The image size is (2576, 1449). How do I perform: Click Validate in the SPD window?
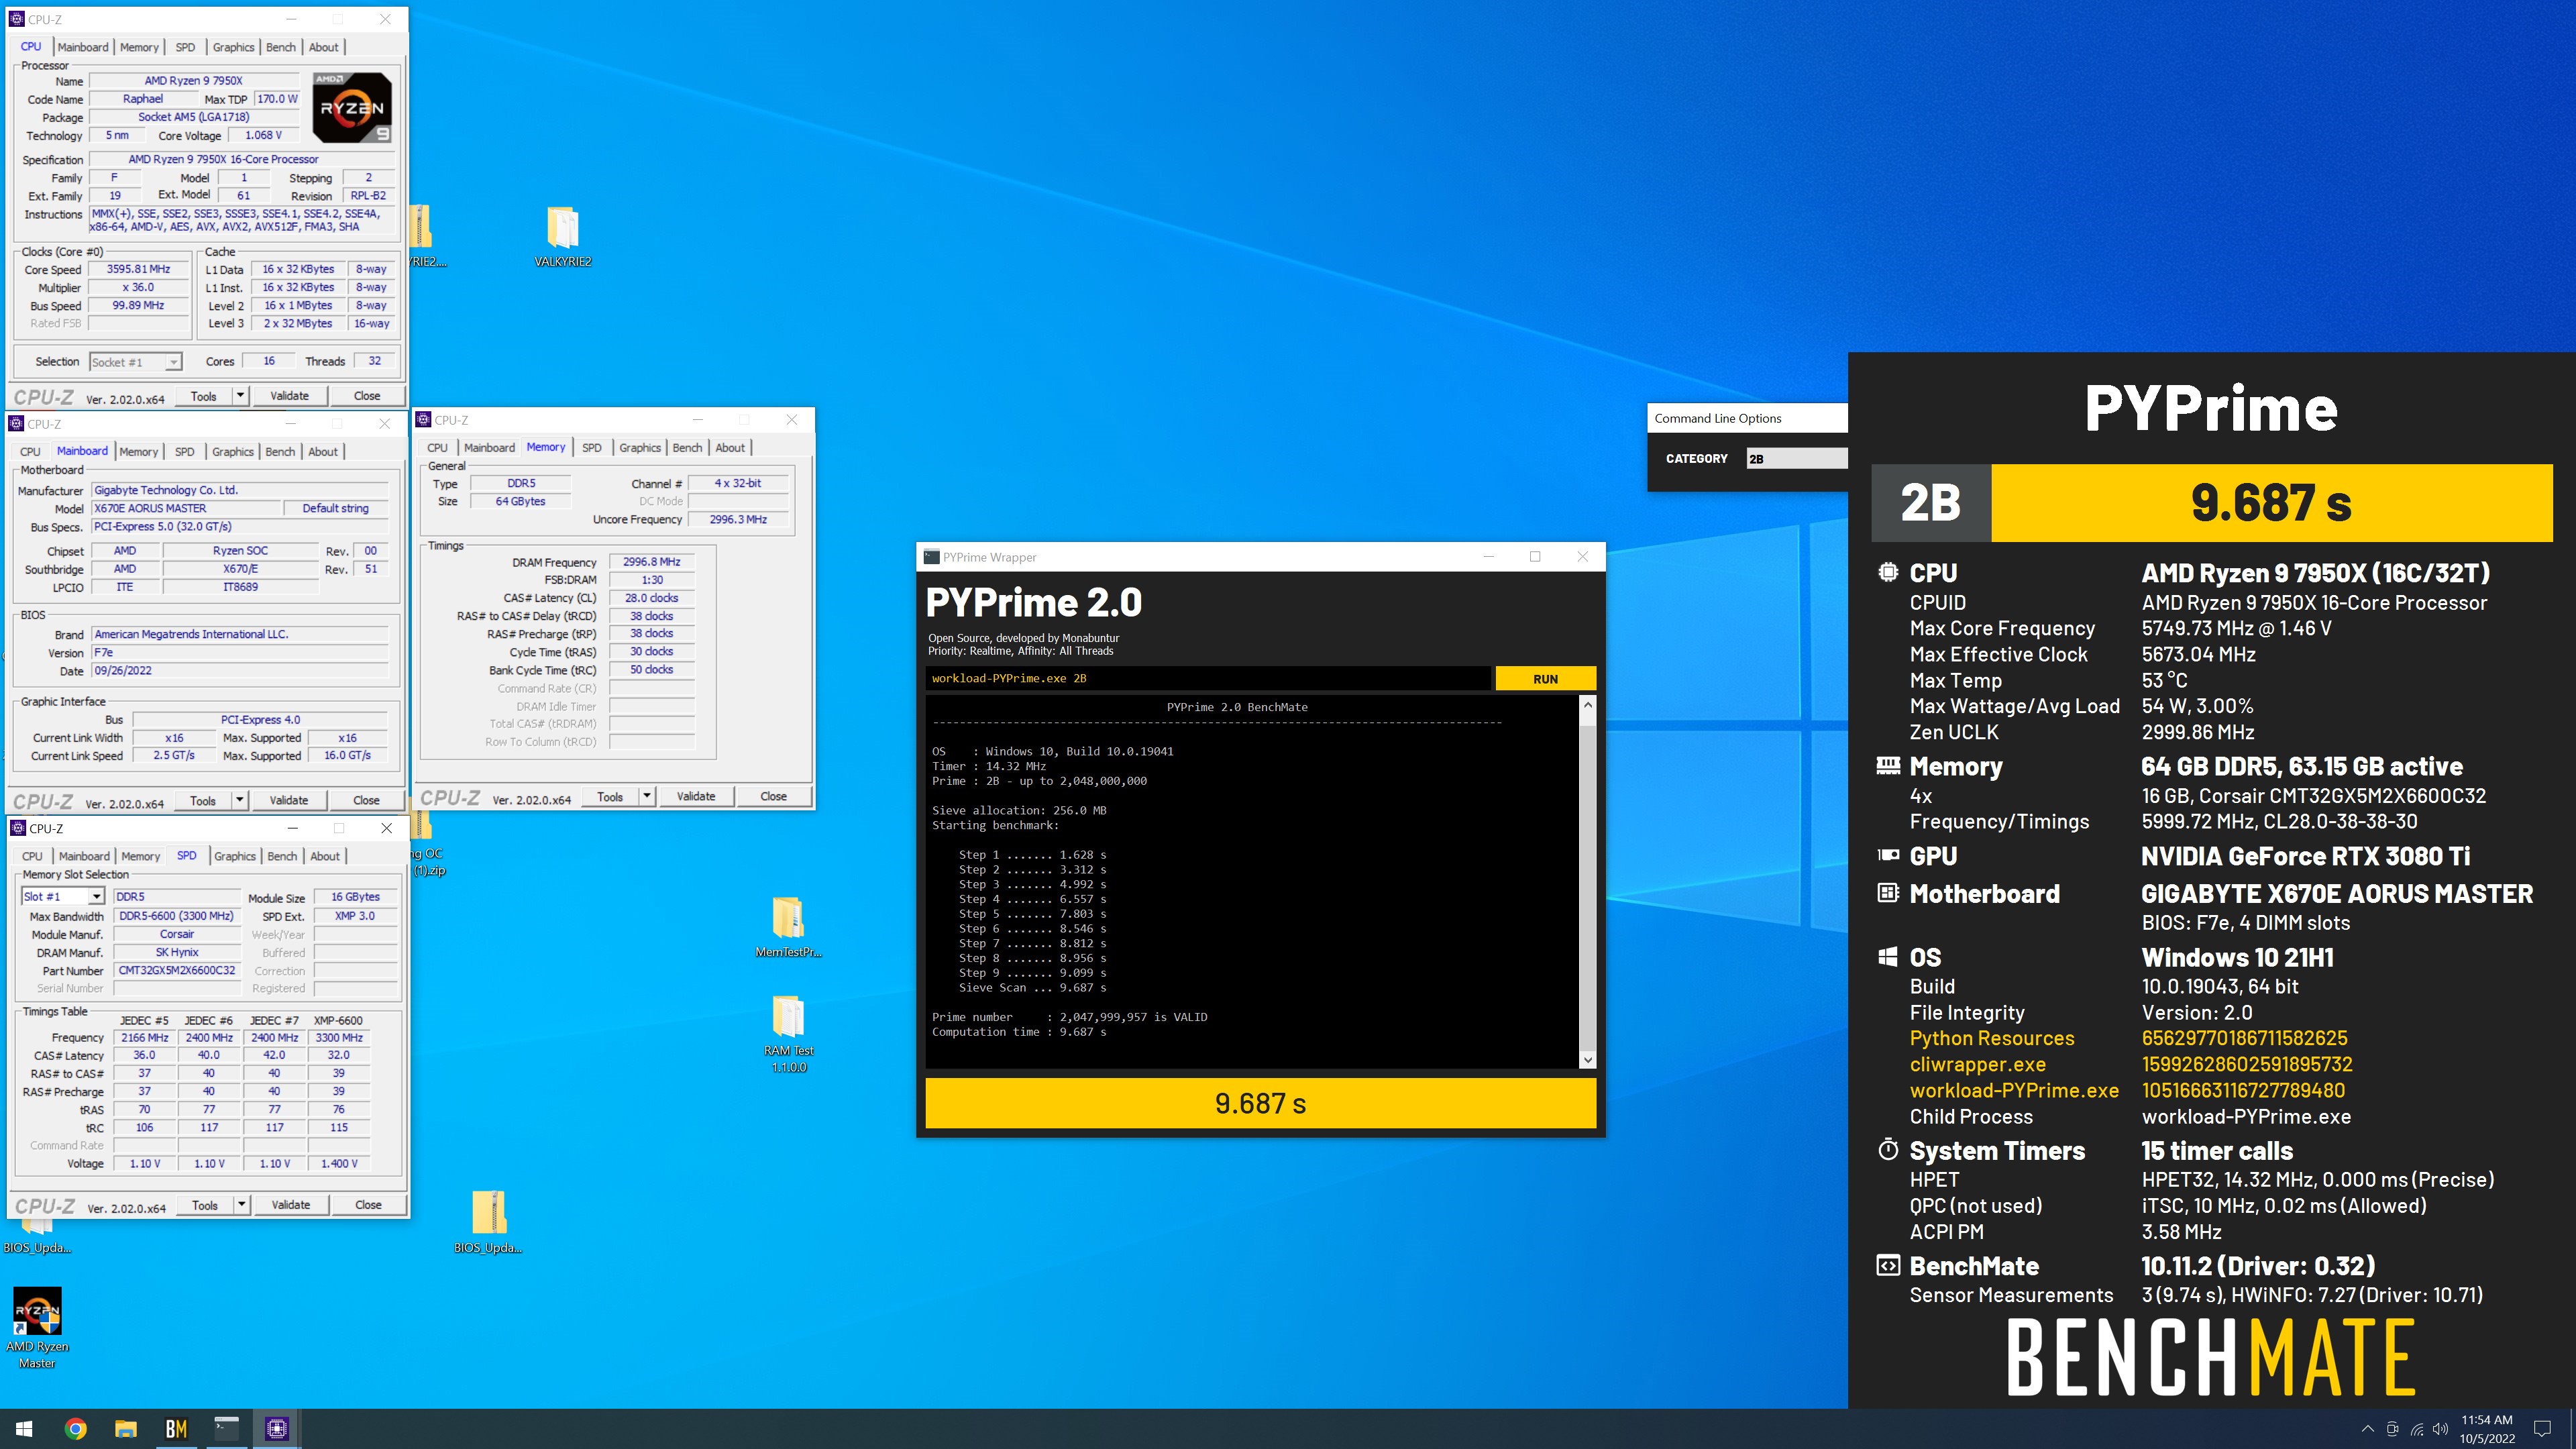[291, 1205]
